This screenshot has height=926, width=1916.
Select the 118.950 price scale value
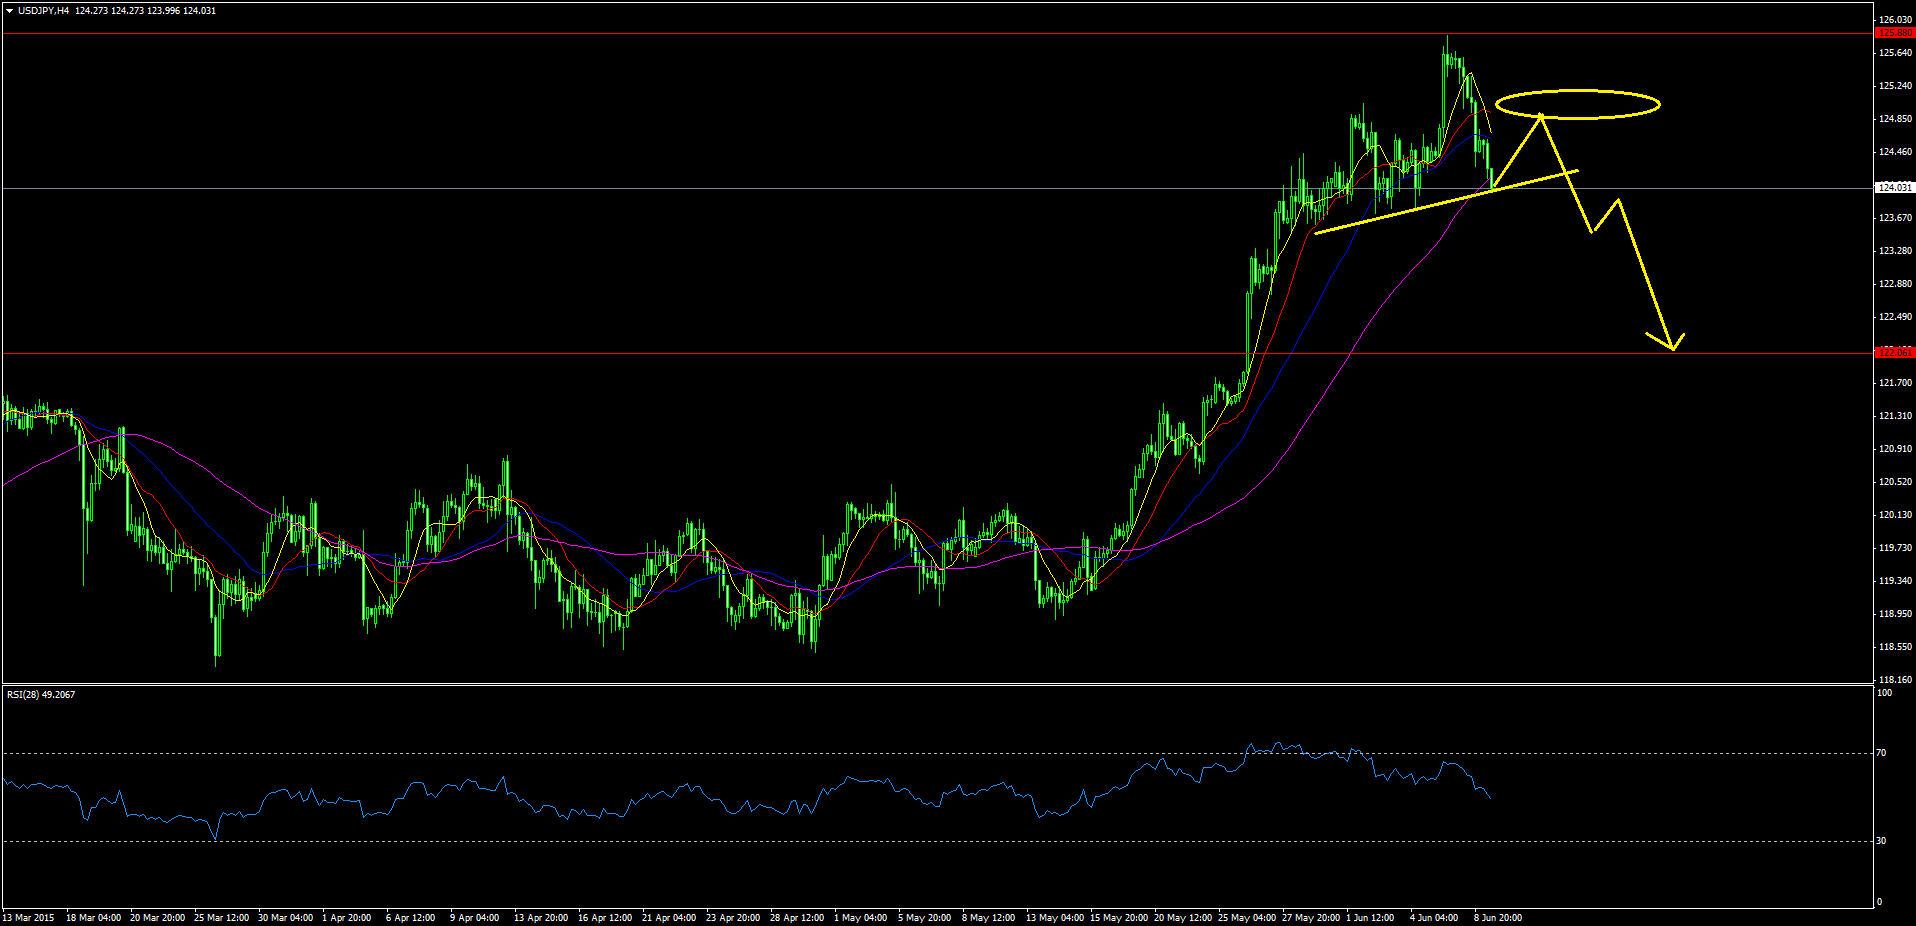pyautogui.click(x=1896, y=614)
